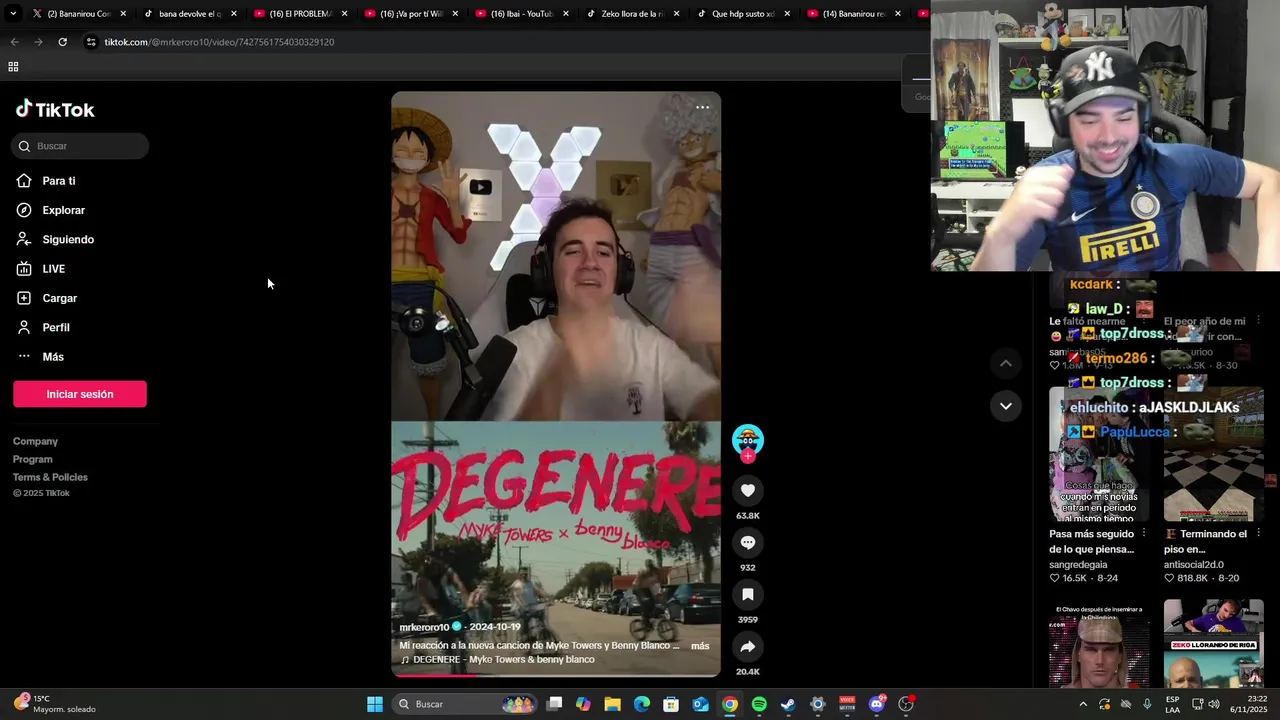The width and height of the screenshot is (1280, 720).
Task: Open the mrkeroro10 profile avatar beside video
Action: 747,439
